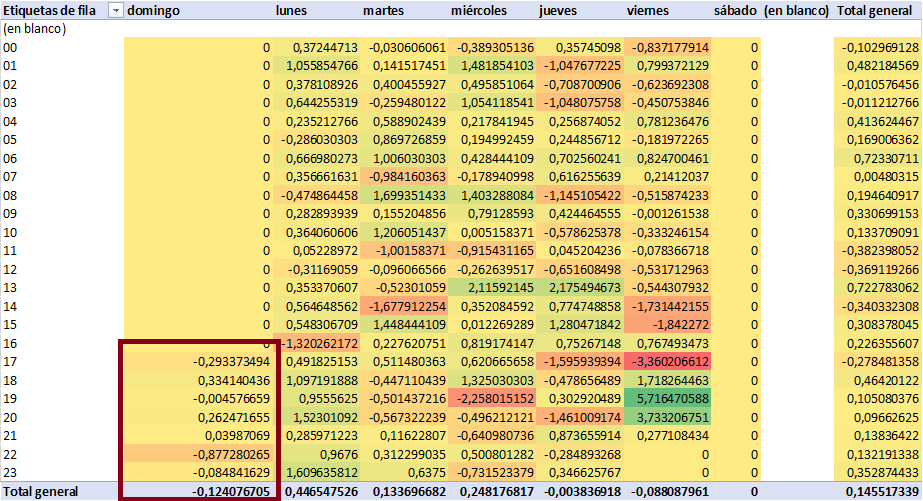
Task: Select the jueves column header
Action: [558, 10]
